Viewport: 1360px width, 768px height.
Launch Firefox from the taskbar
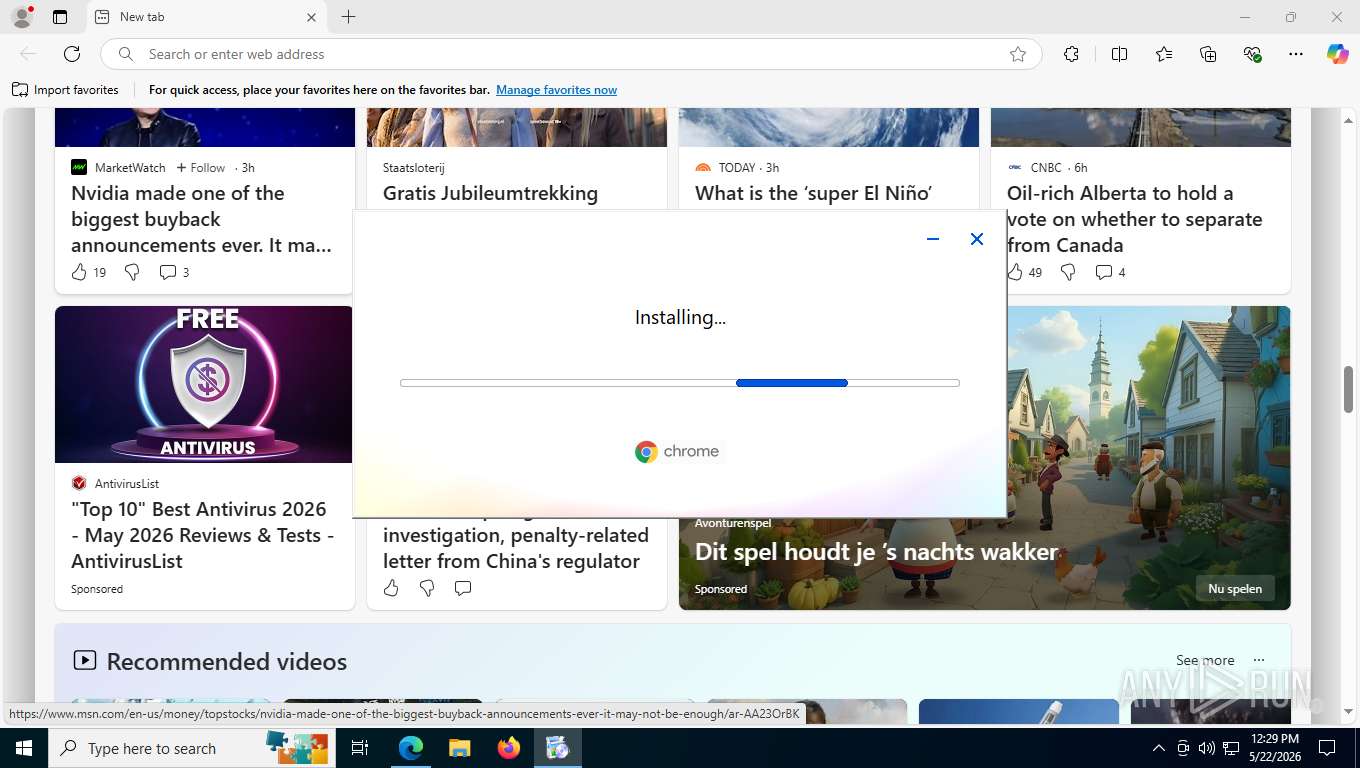[509, 748]
